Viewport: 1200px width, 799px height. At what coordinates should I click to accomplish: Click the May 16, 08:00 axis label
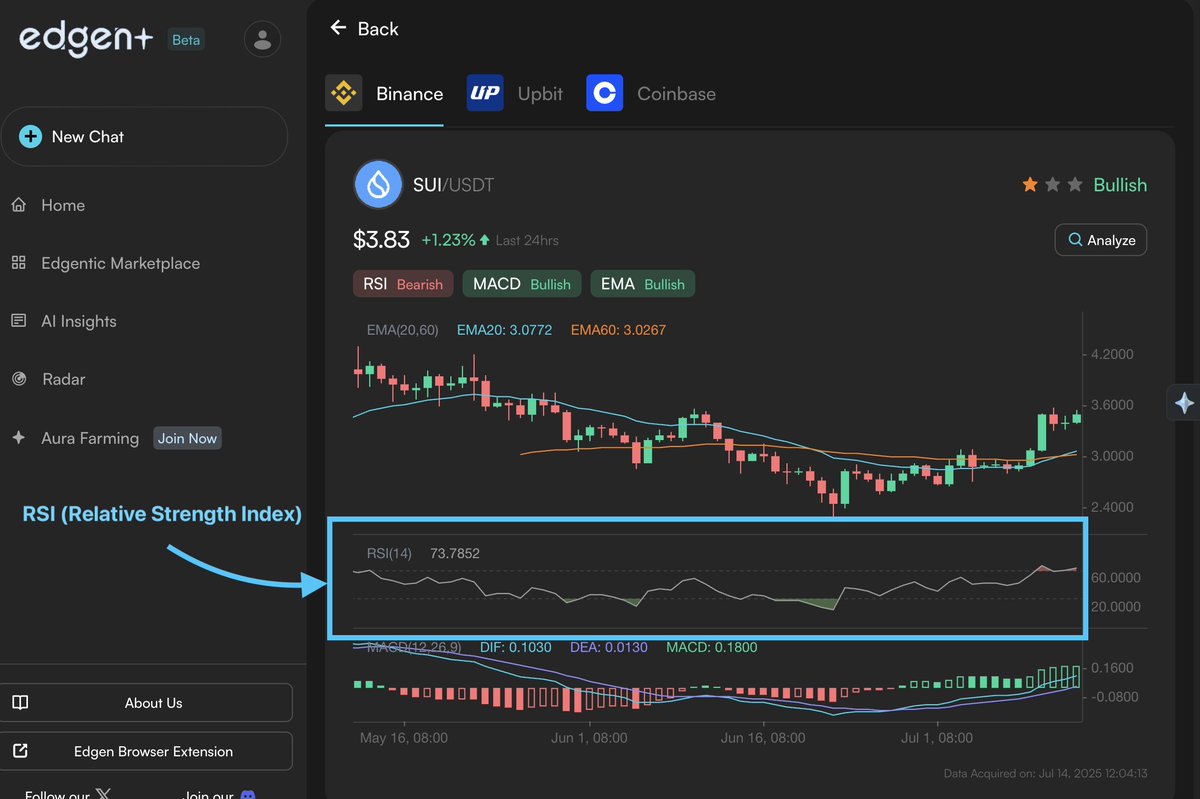(x=403, y=738)
